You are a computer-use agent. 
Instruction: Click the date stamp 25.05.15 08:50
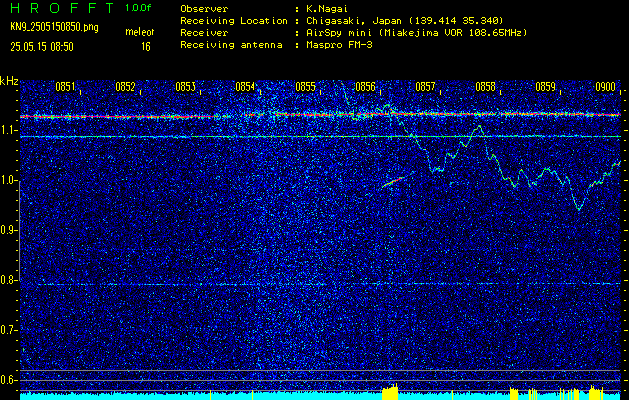[42, 47]
